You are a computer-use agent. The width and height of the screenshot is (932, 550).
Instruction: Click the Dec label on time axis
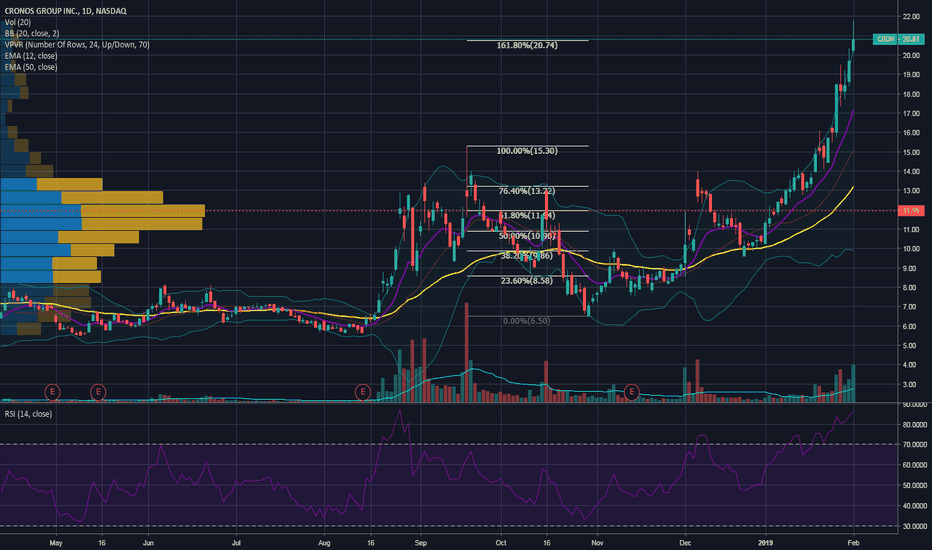[x=685, y=543]
